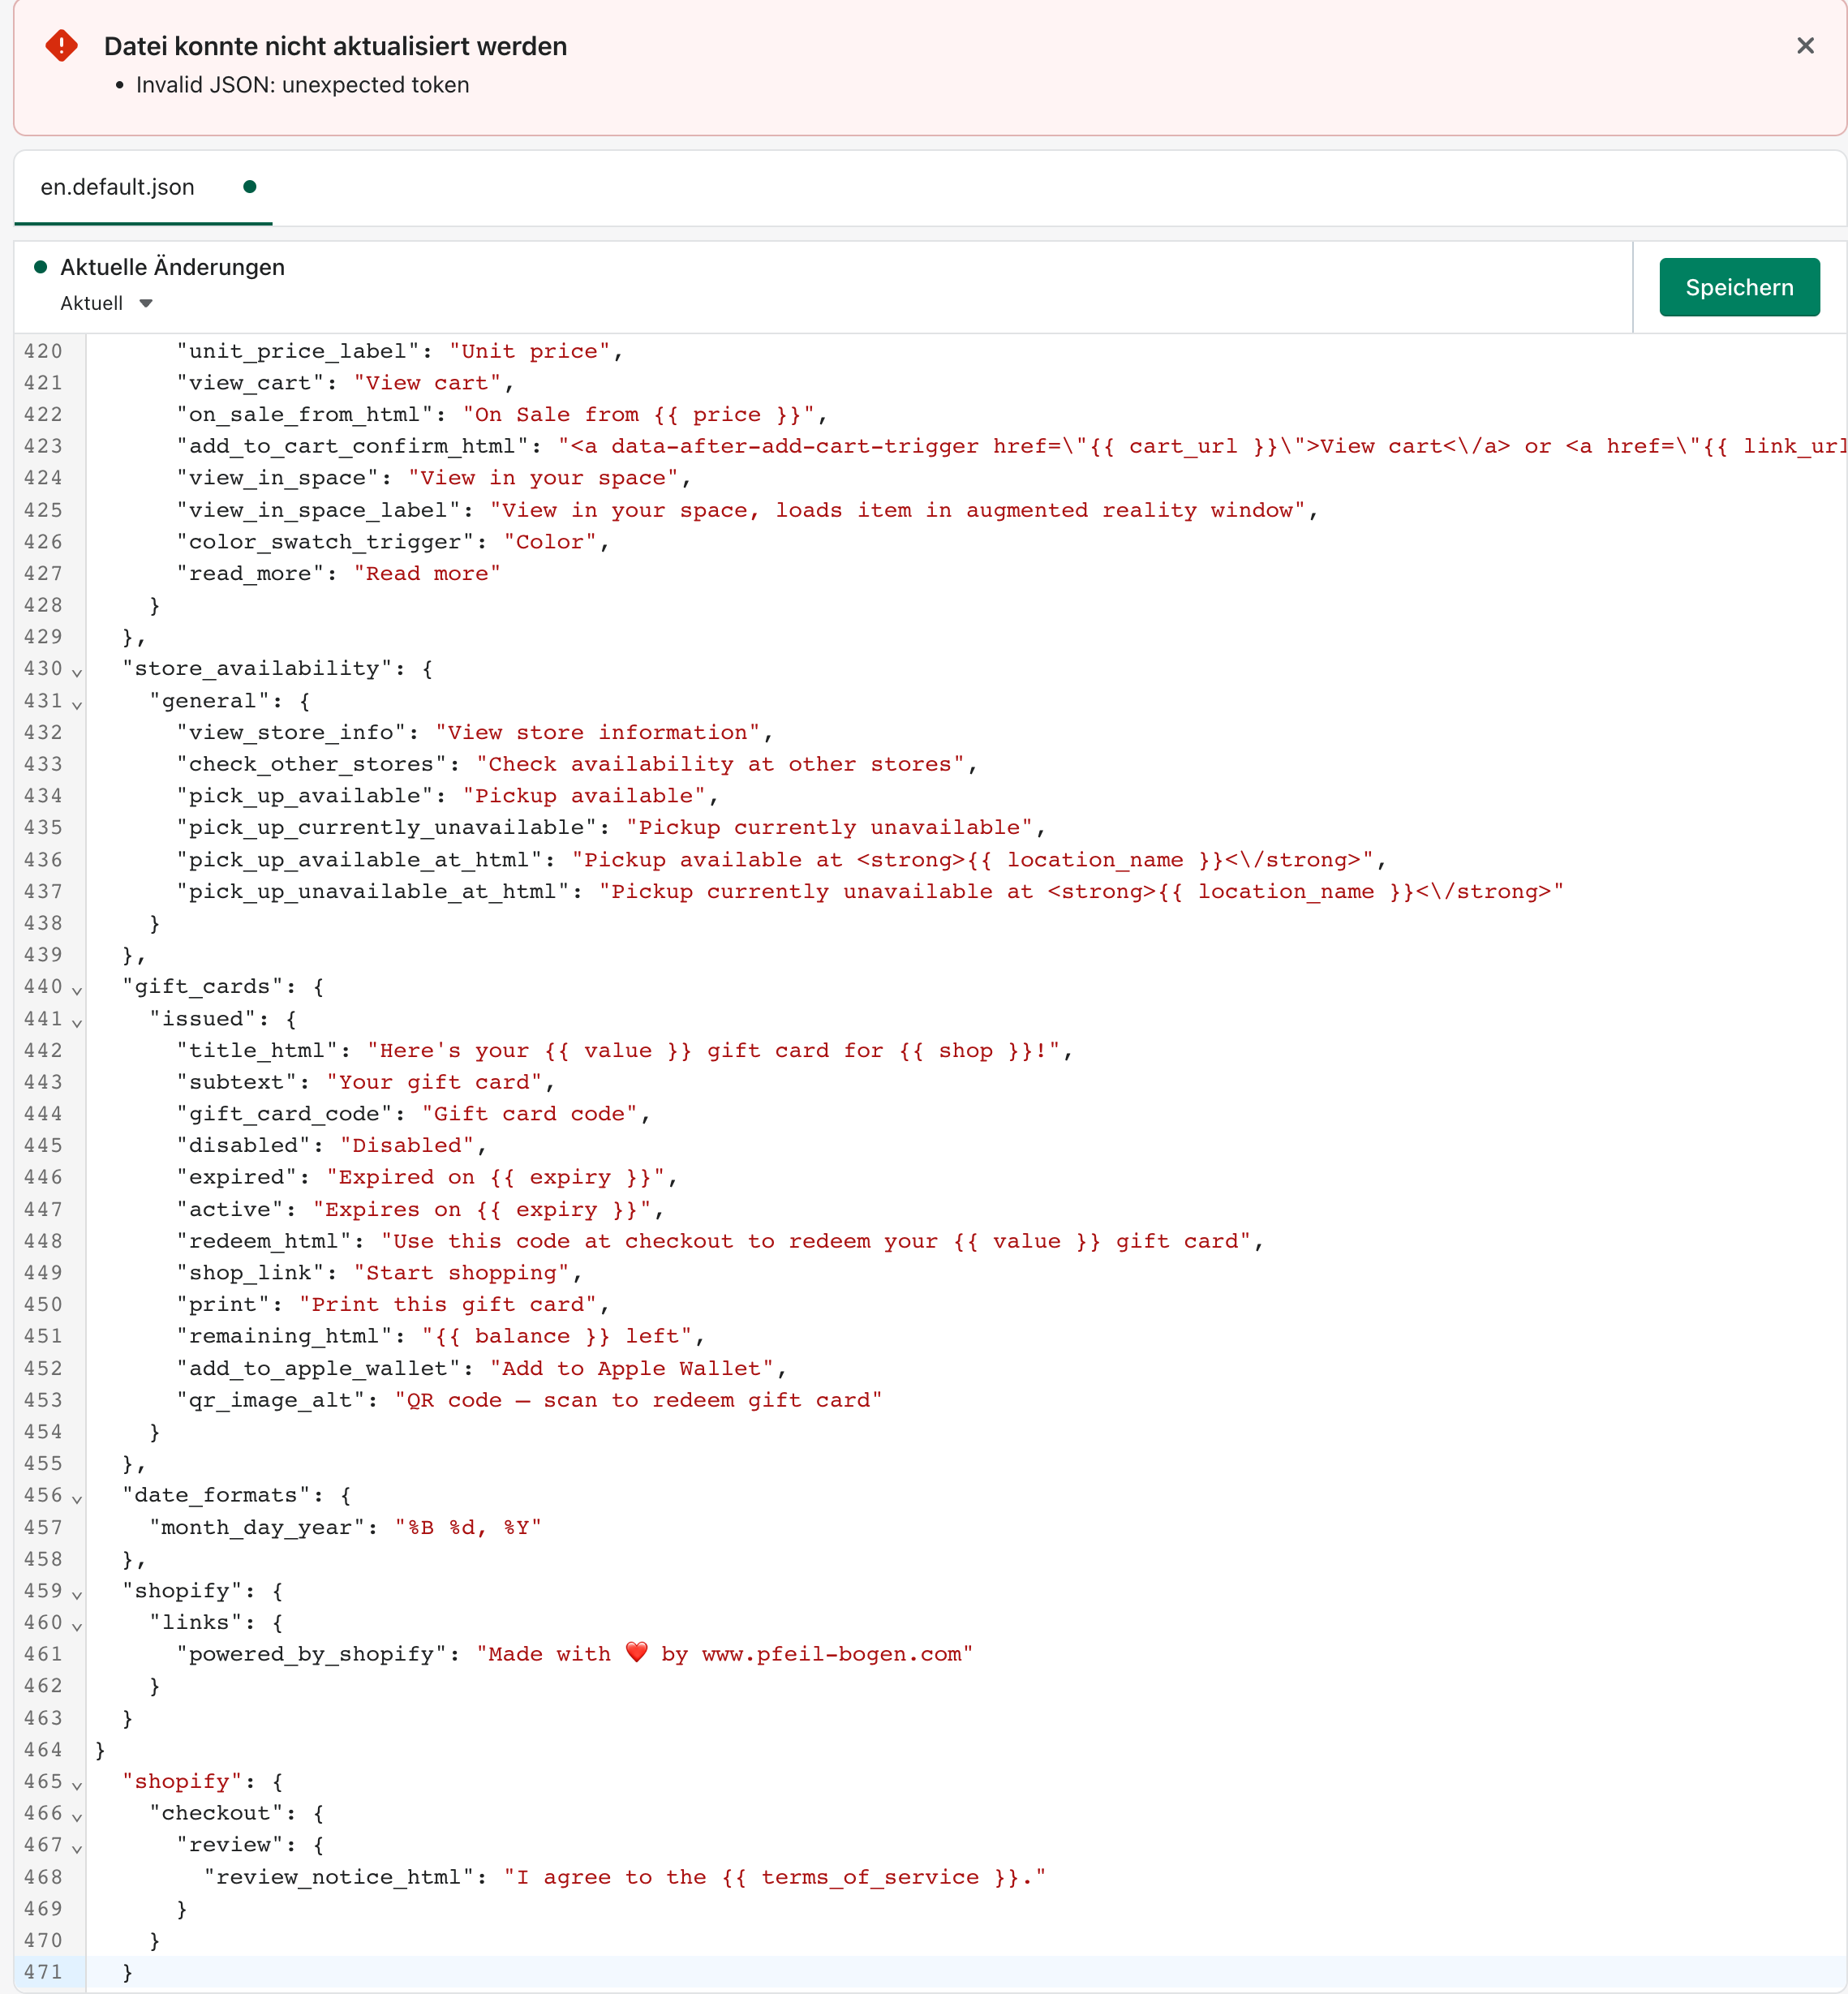Collapse links block at line 460
This screenshot has width=1848, height=1994.
77,1626
